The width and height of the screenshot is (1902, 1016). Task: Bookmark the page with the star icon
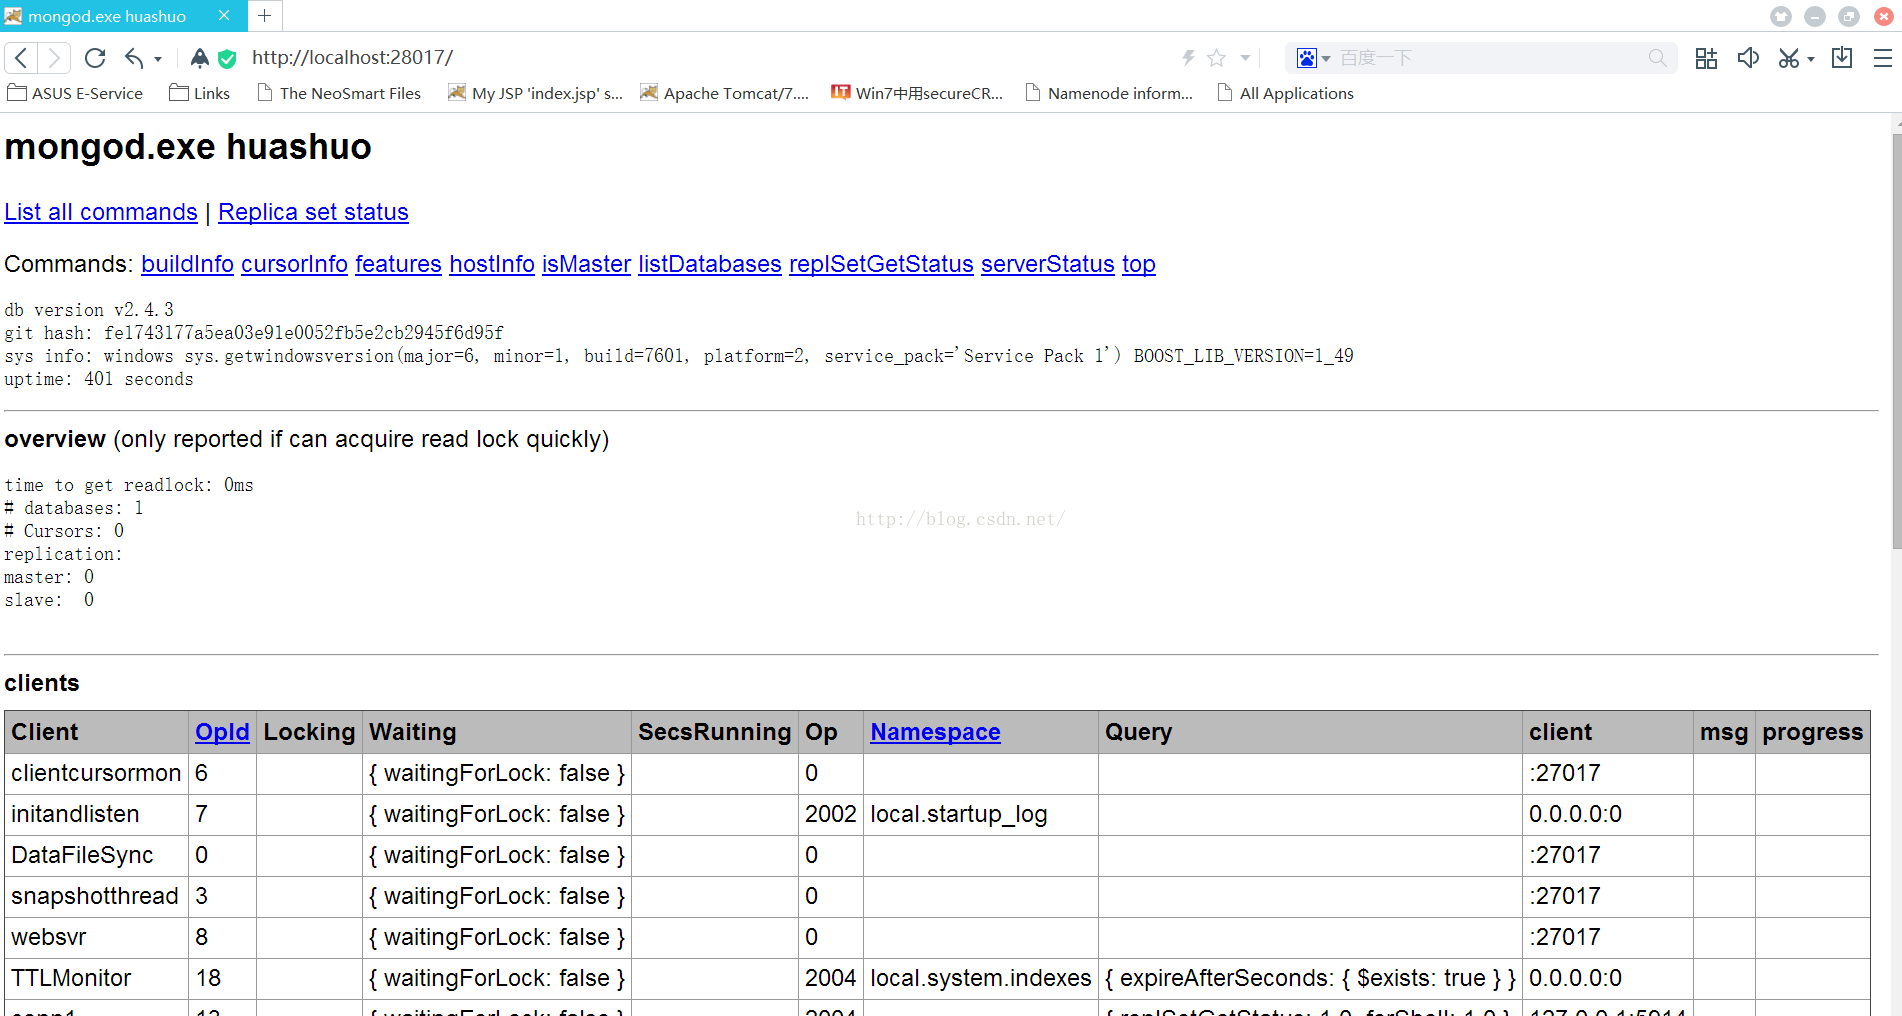click(1216, 58)
